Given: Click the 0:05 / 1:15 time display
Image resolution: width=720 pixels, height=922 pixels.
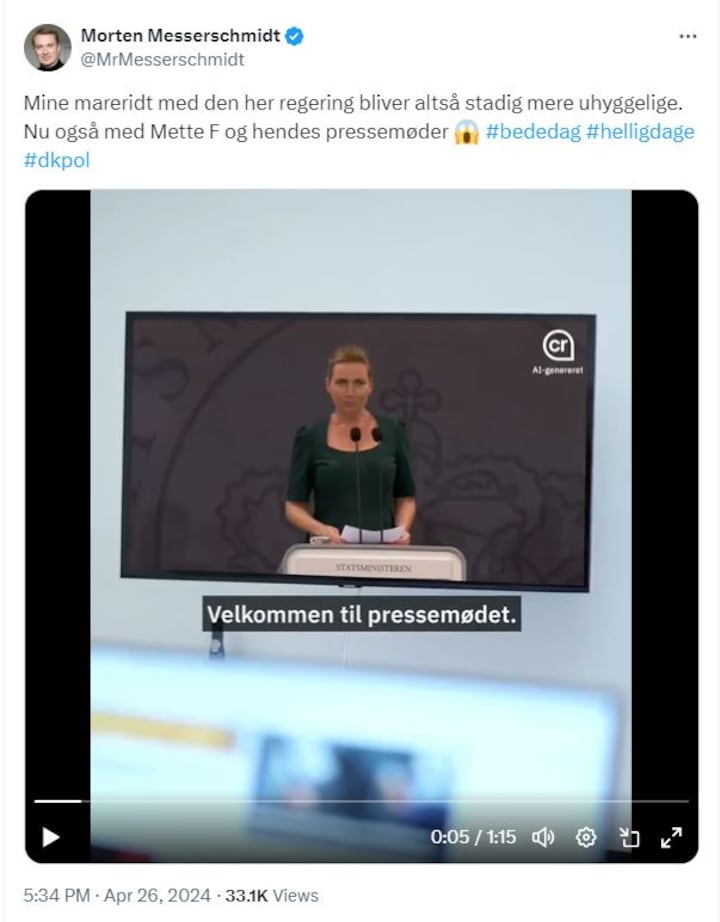Looking at the screenshot, I should coord(473,837).
